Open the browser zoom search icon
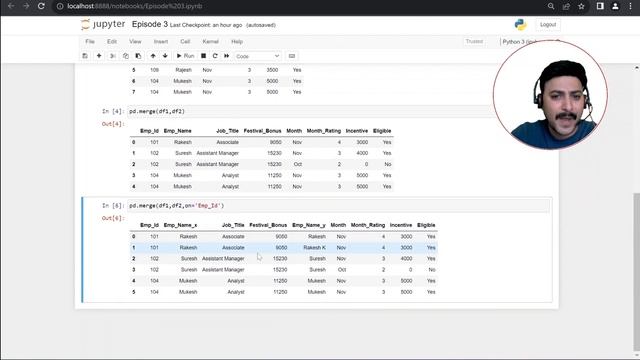Image resolution: width=640 pixels, height=360 pixels. pos(551,6)
